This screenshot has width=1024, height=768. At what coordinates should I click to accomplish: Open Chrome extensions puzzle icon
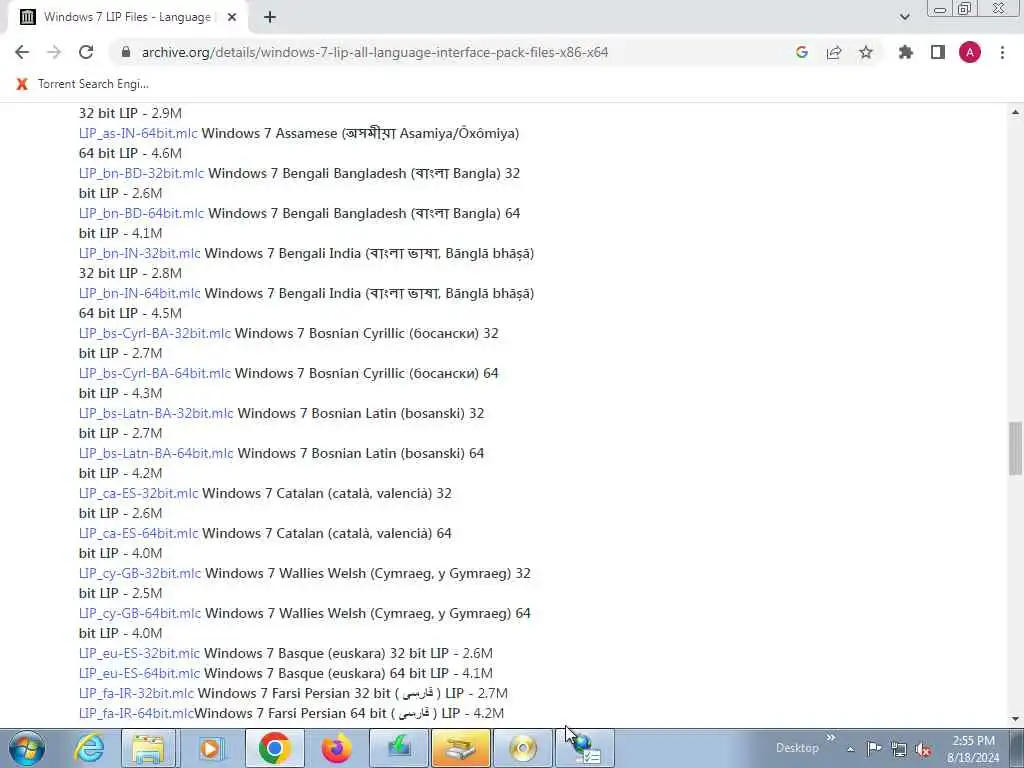pos(906,52)
